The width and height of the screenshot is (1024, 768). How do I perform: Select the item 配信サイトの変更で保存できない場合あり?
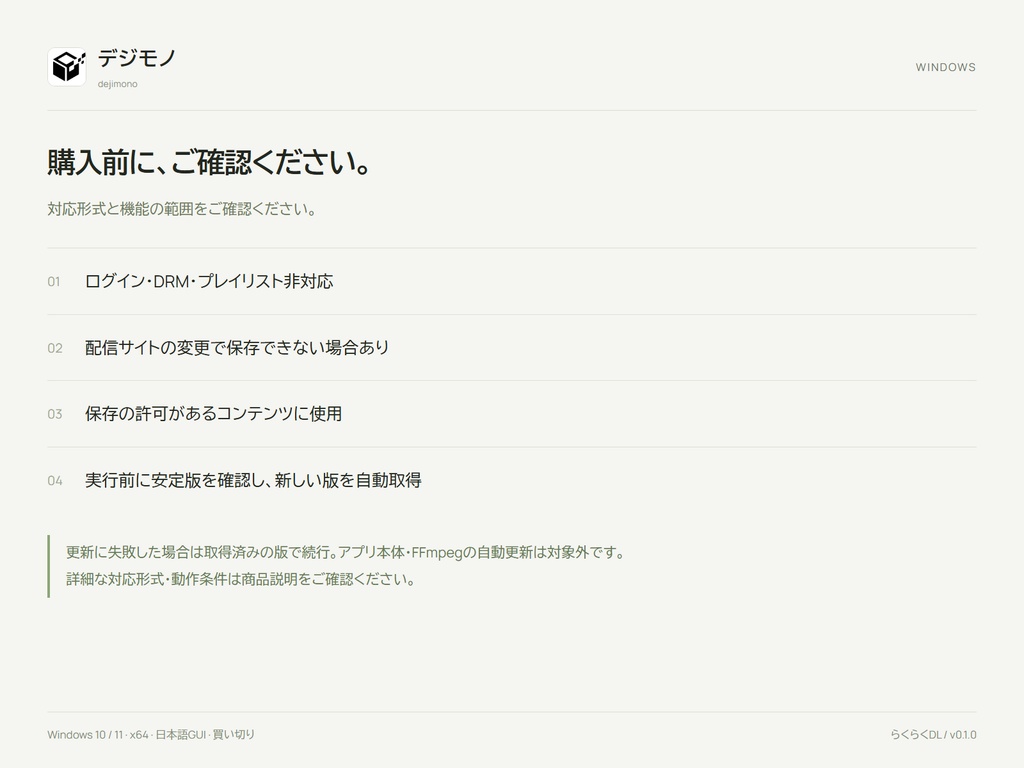(x=237, y=348)
